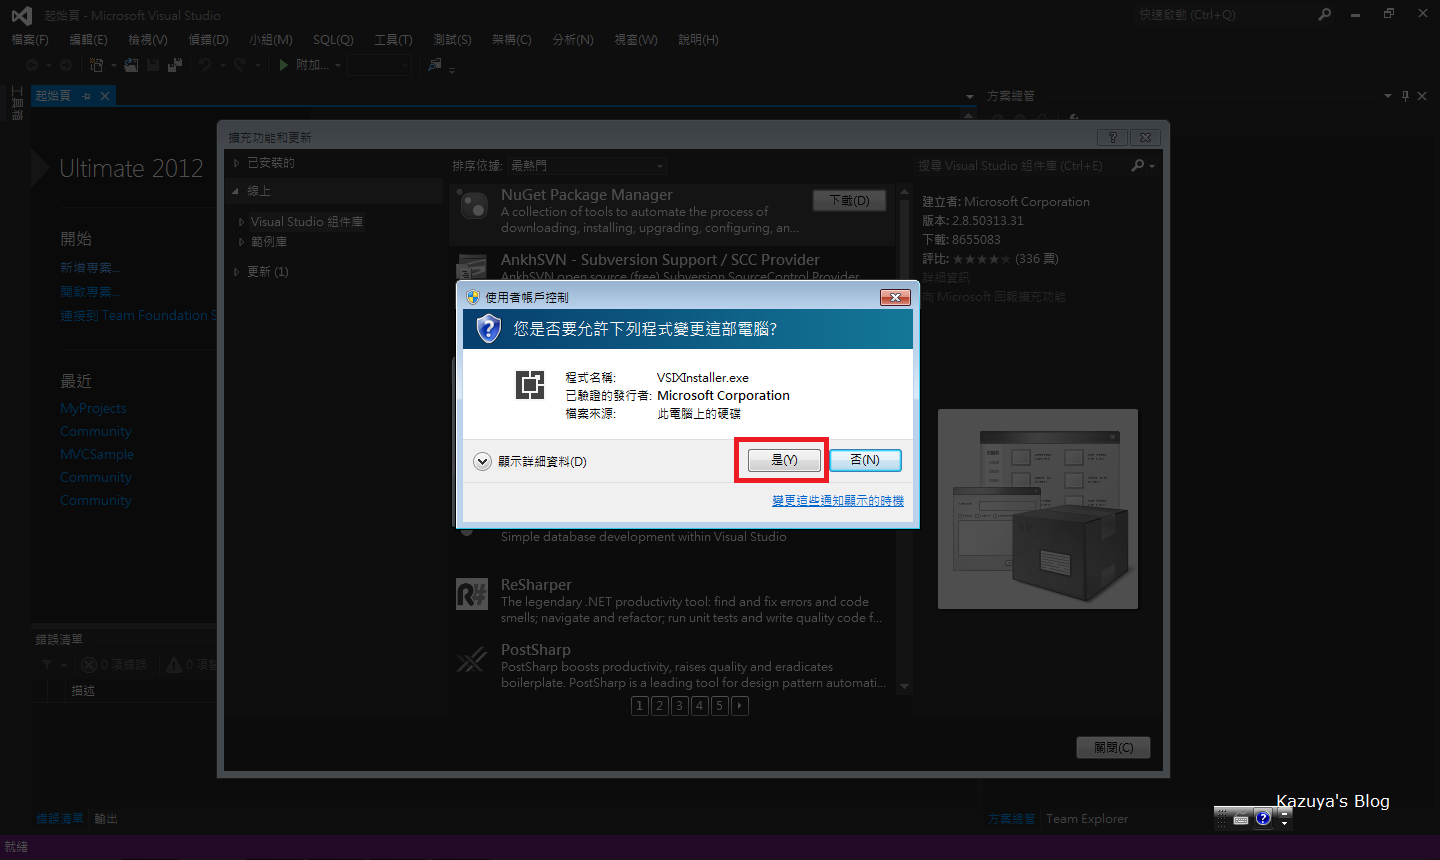Switch to the 輸出 tab
The width and height of the screenshot is (1440, 860).
click(106, 818)
